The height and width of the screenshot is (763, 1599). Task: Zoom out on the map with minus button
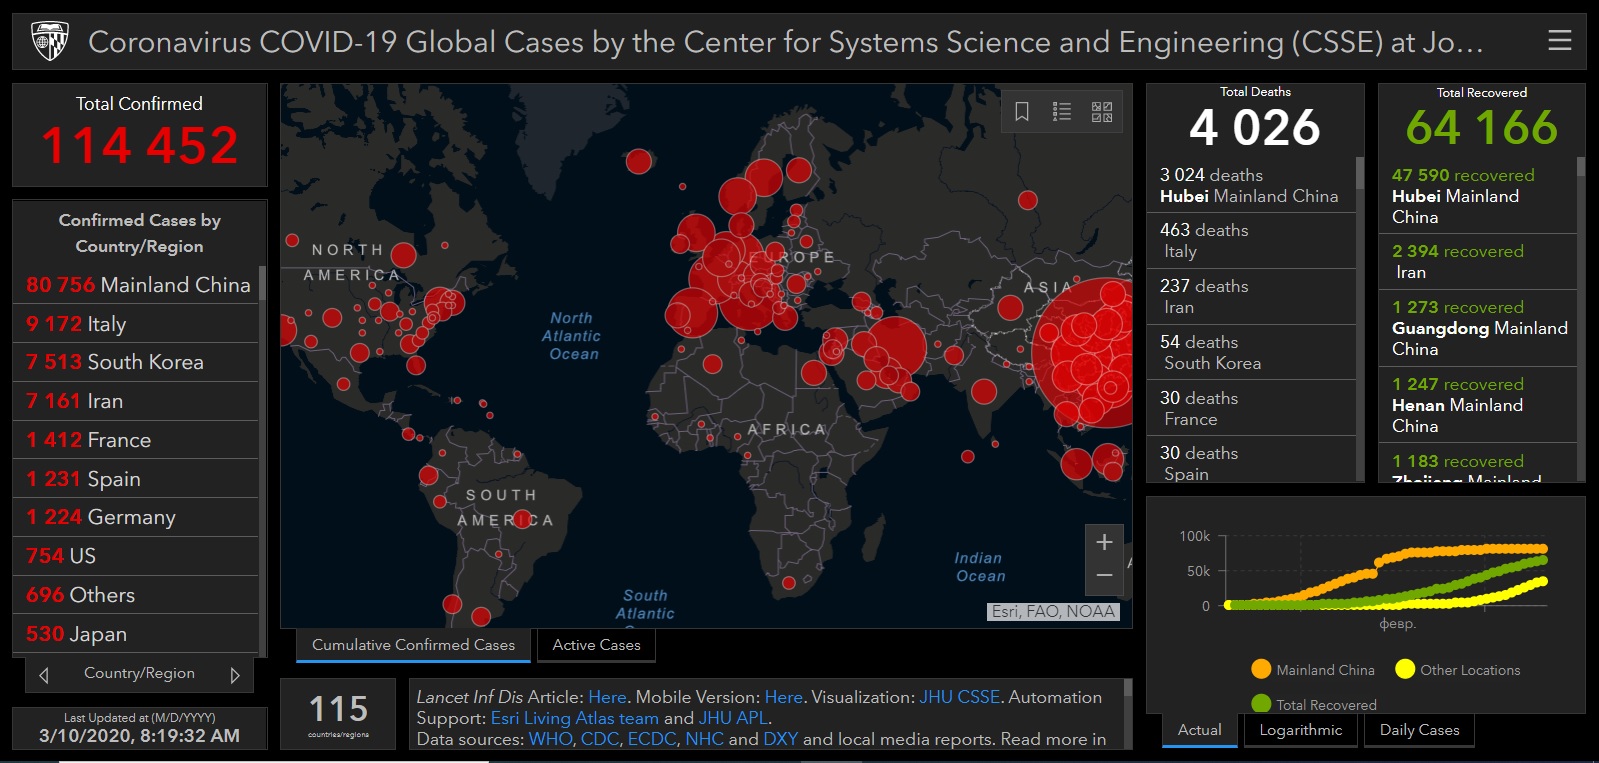tap(1104, 576)
